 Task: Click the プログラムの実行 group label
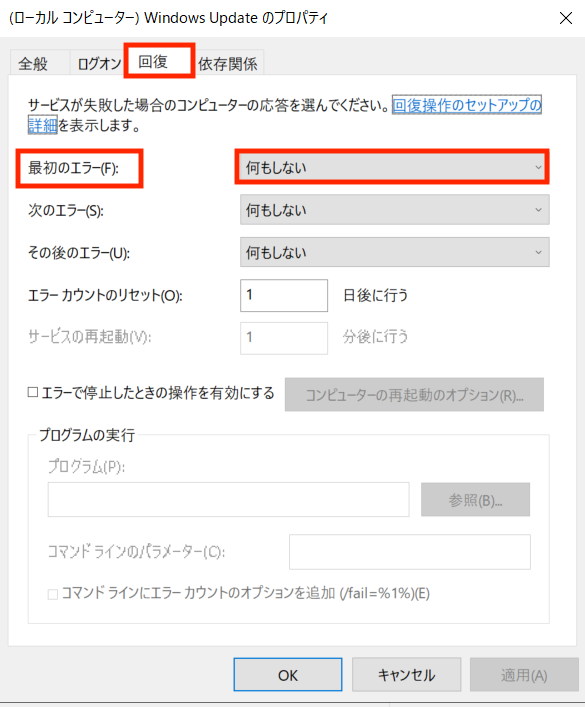(x=87, y=435)
